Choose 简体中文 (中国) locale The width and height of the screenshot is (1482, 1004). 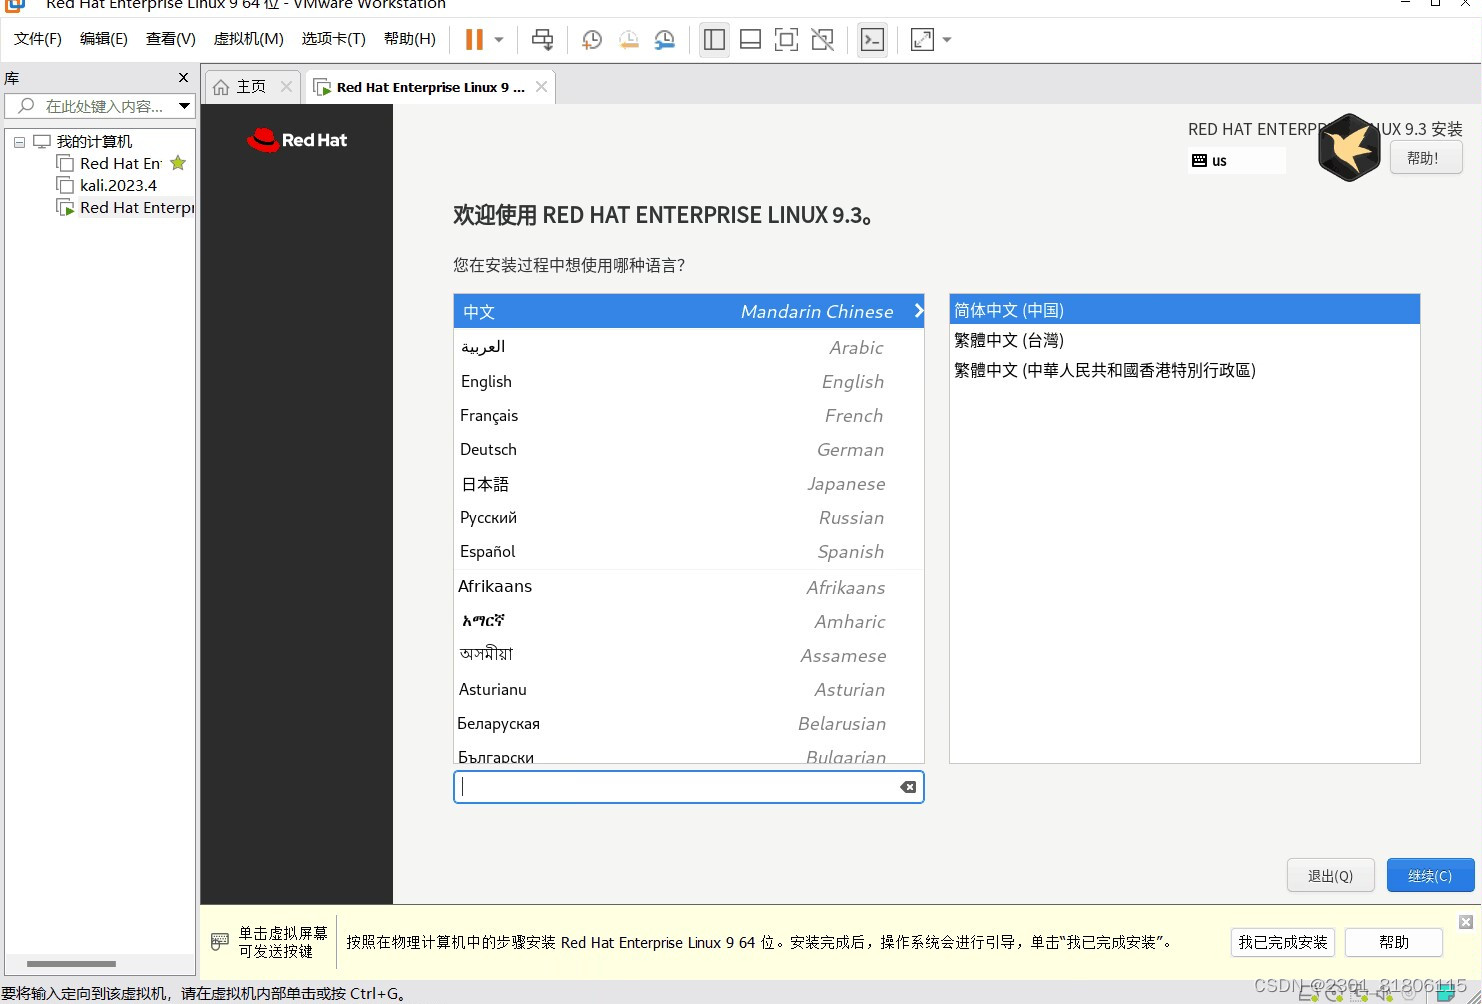tap(1184, 310)
